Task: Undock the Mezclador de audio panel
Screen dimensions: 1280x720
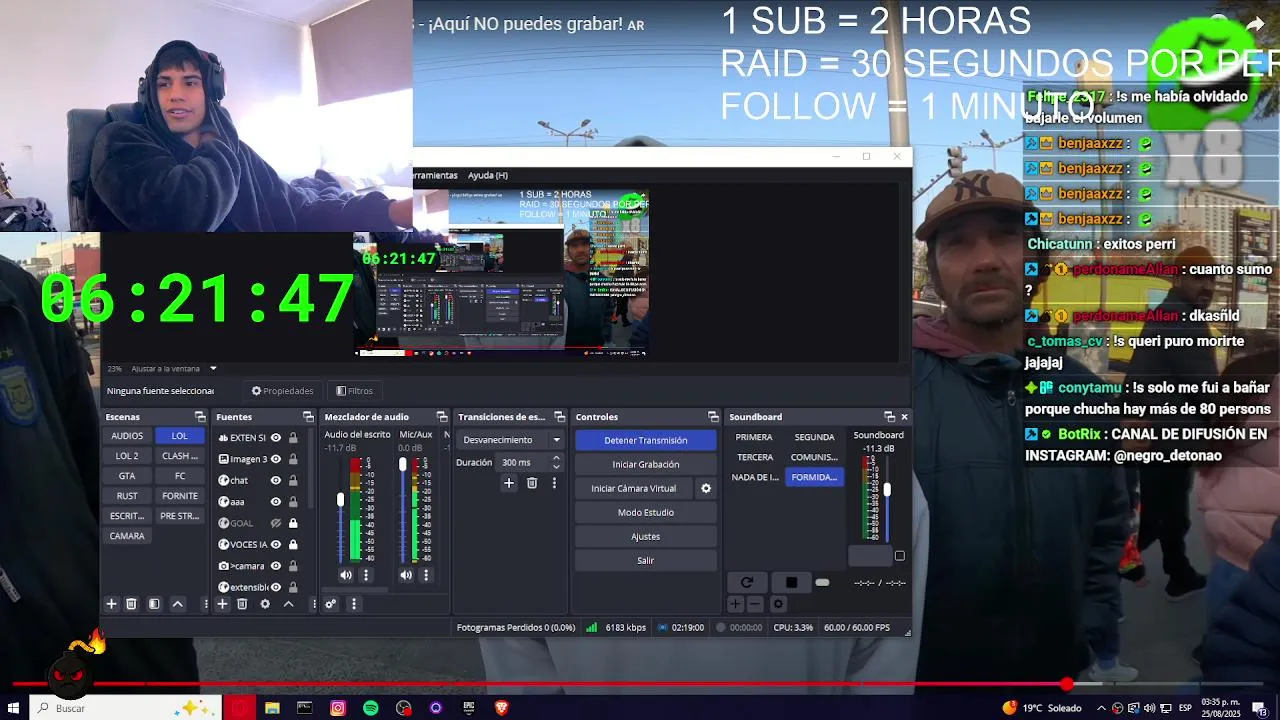Action: point(442,417)
